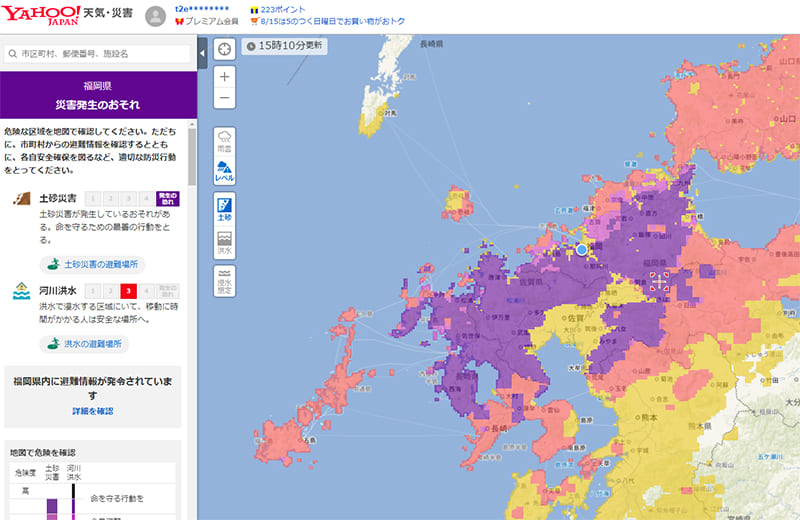Open 洪水の避難場所 link
Viewport: 800px width, 520px height.
tap(84, 344)
